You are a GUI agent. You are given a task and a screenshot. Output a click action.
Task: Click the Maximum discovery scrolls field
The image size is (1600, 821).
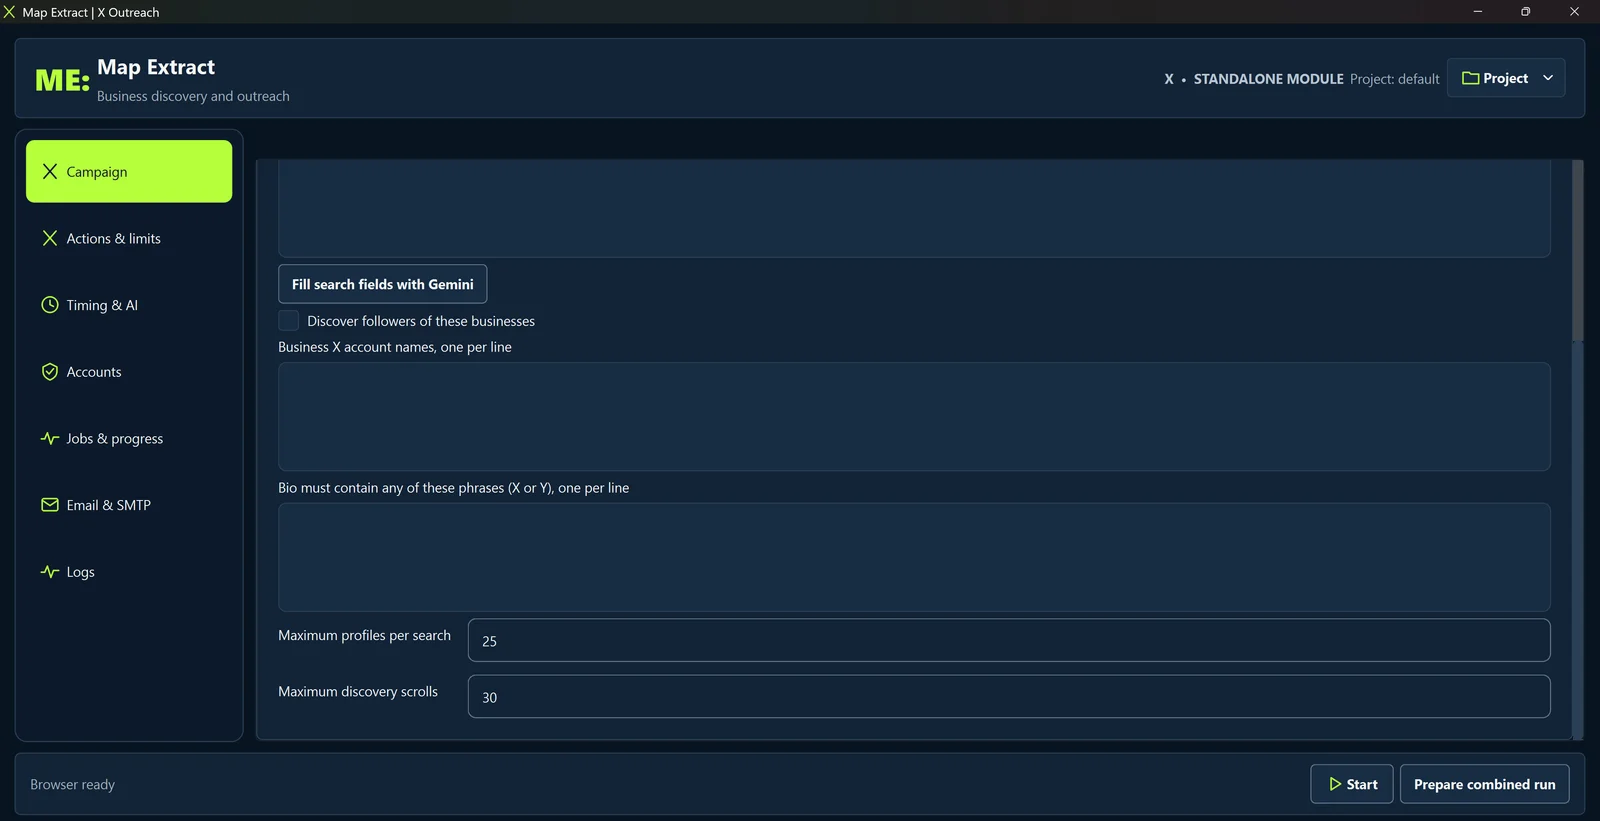[x=1009, y=696]
